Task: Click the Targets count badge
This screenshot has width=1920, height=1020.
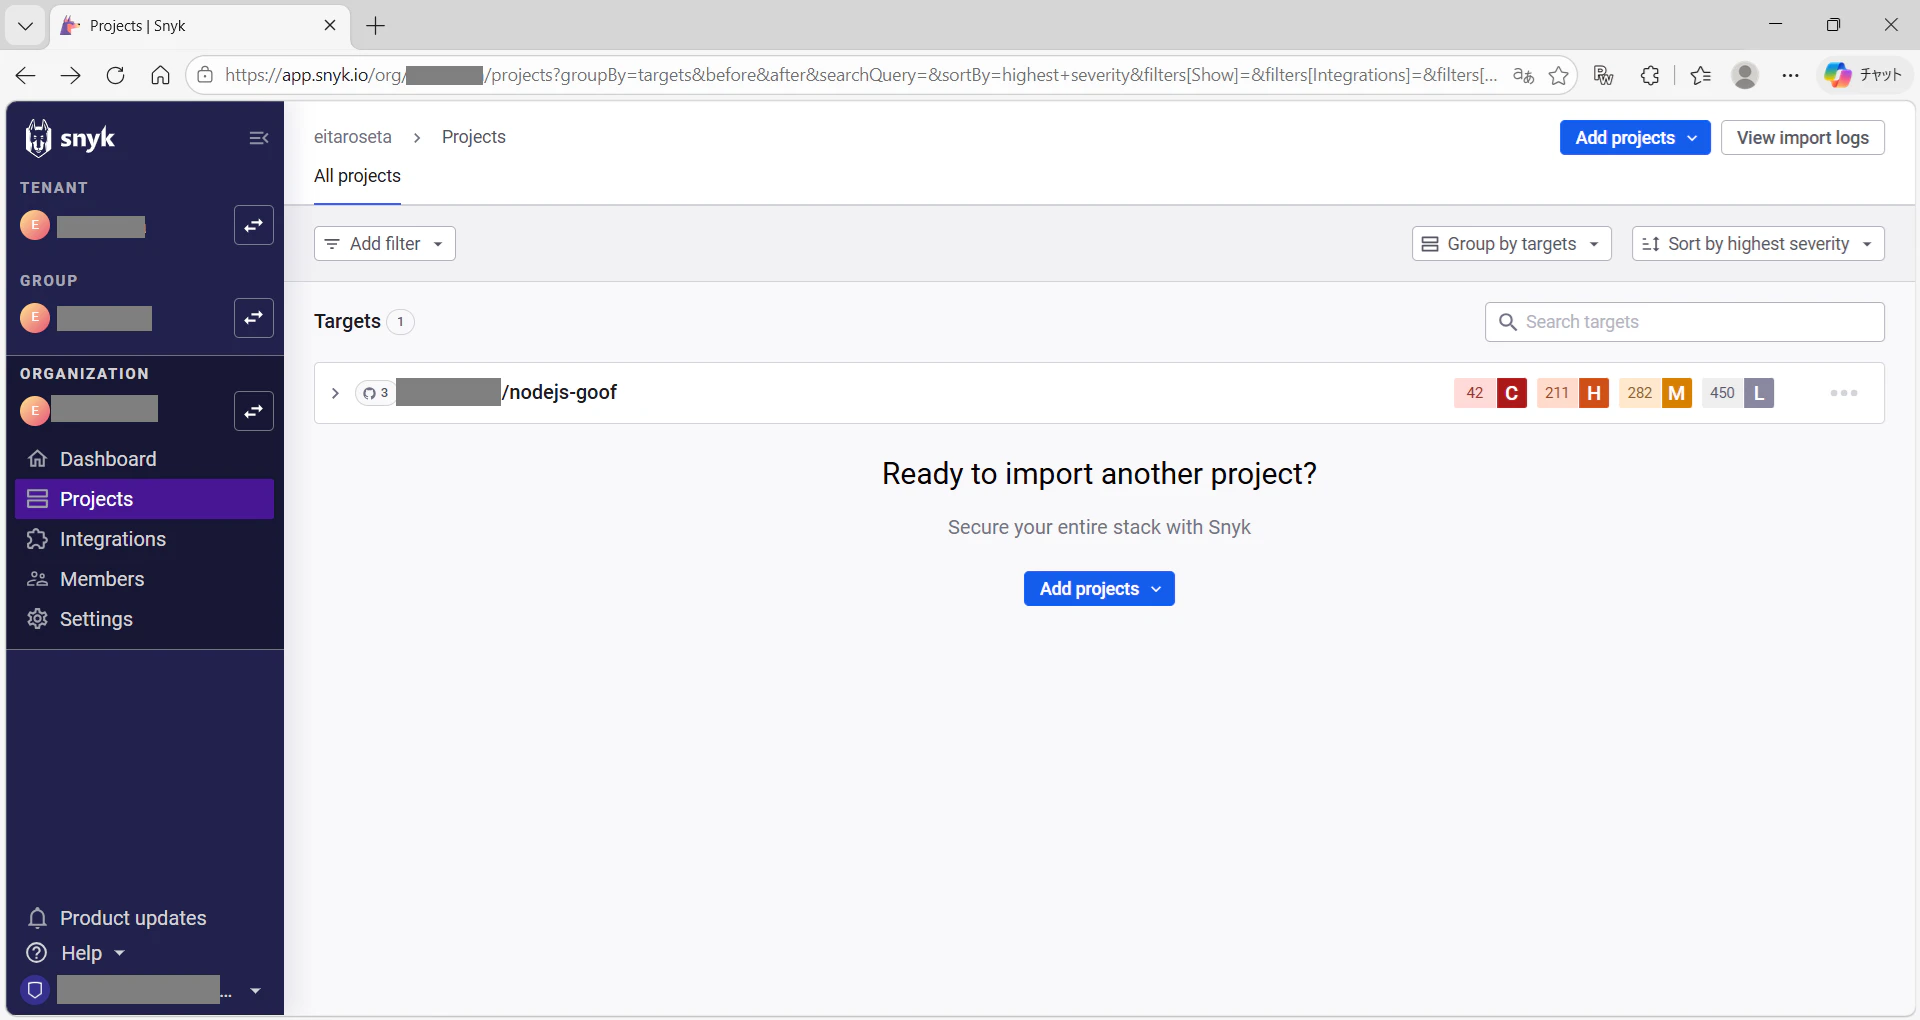Action: (x=400, y=322)
